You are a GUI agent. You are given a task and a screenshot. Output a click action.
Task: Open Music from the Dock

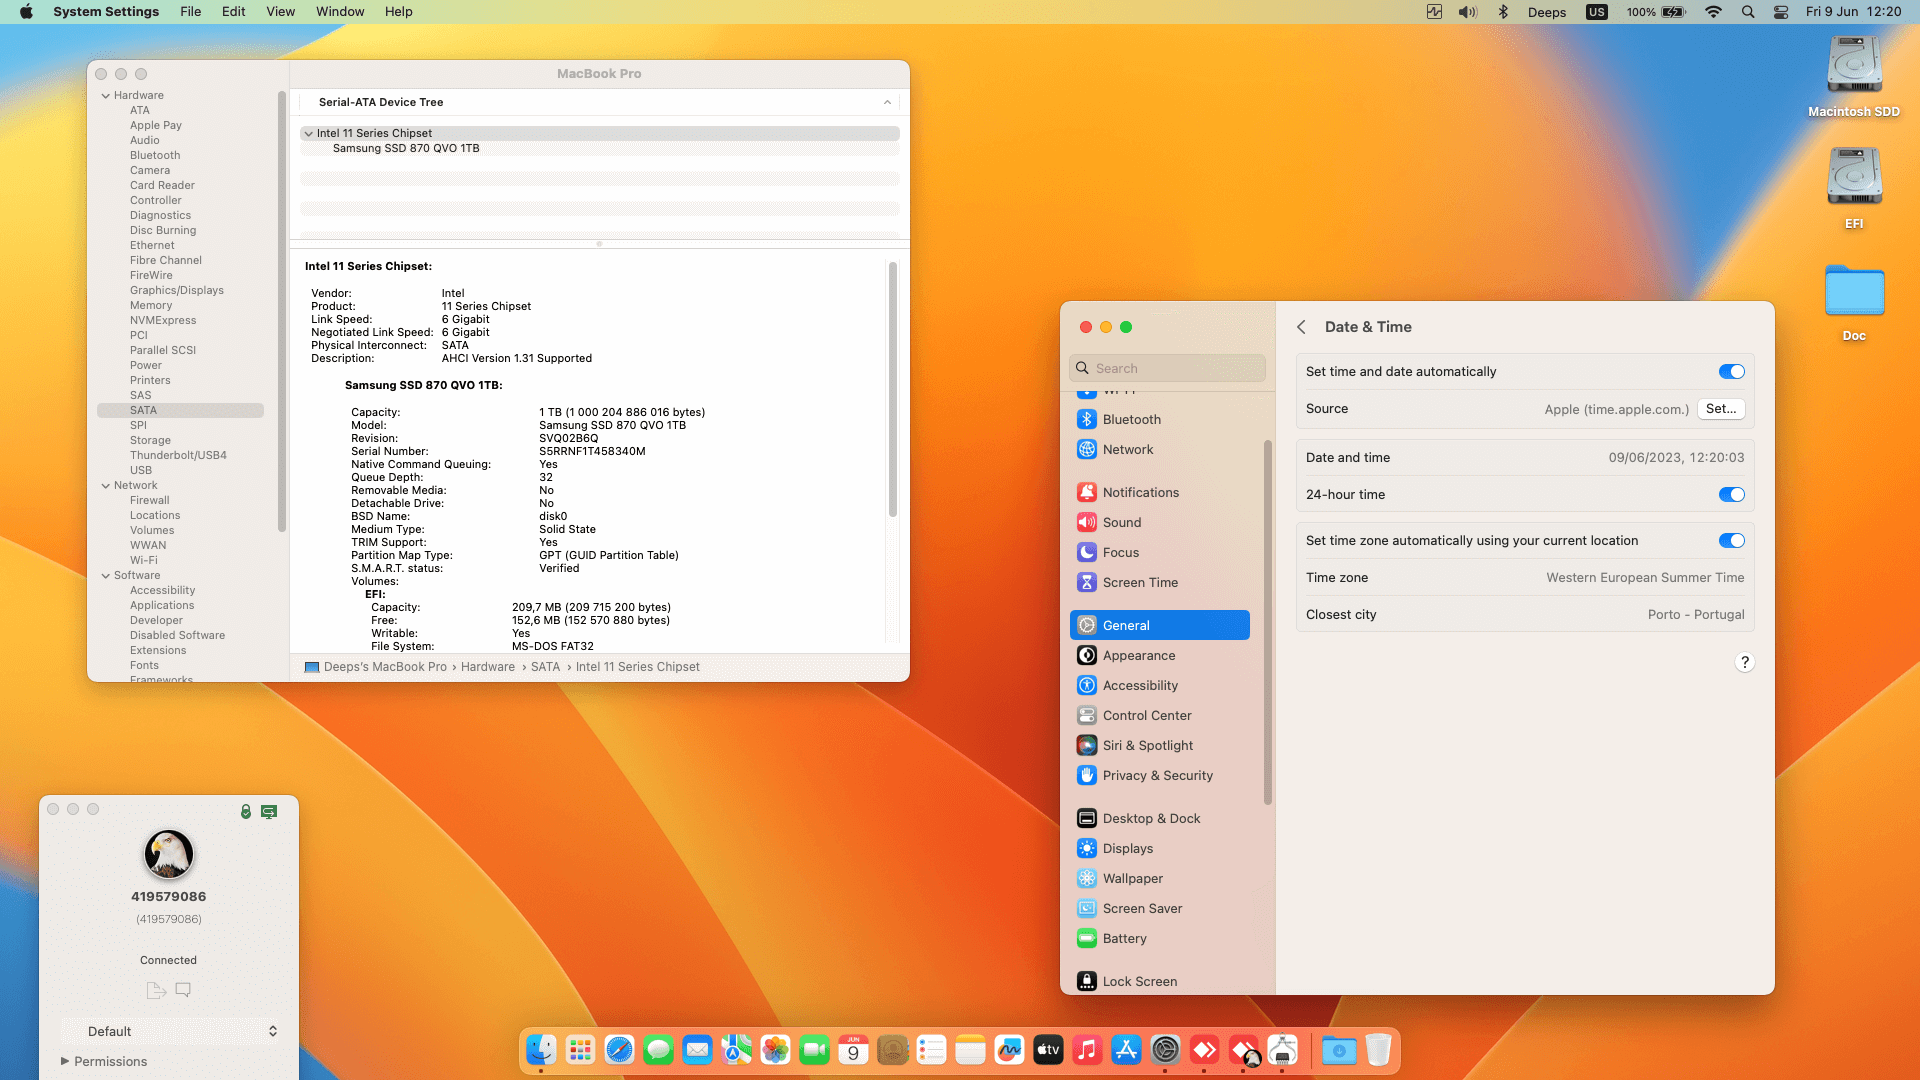click(1087, 1050)
